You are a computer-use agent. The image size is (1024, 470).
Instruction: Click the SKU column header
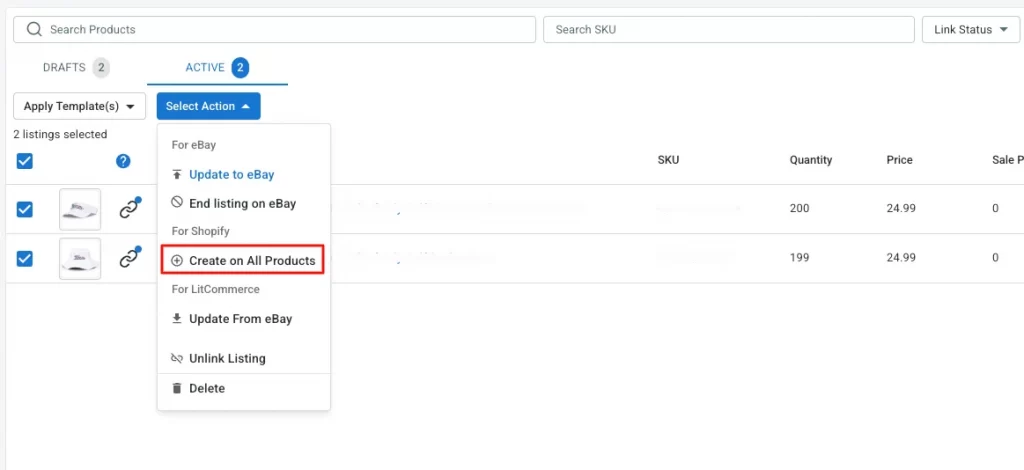click(668, 160)
